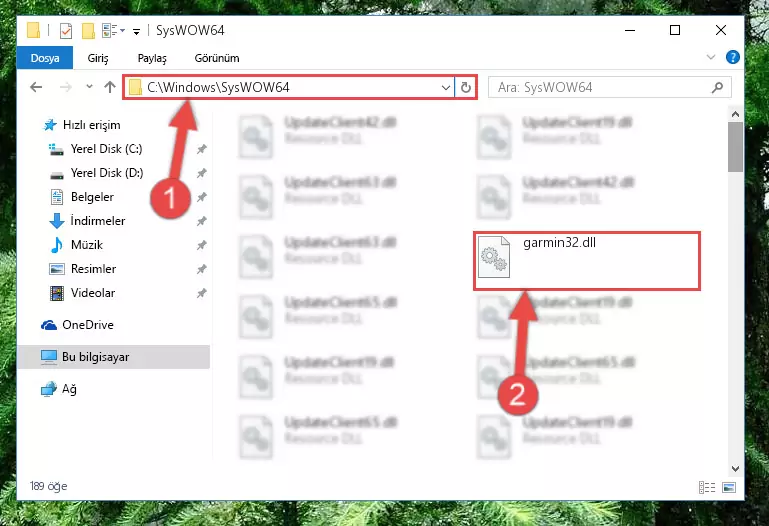Switch to the Paylaş ribbon tab
Viewport: 769px width, 526px height.
coord(152,58)
